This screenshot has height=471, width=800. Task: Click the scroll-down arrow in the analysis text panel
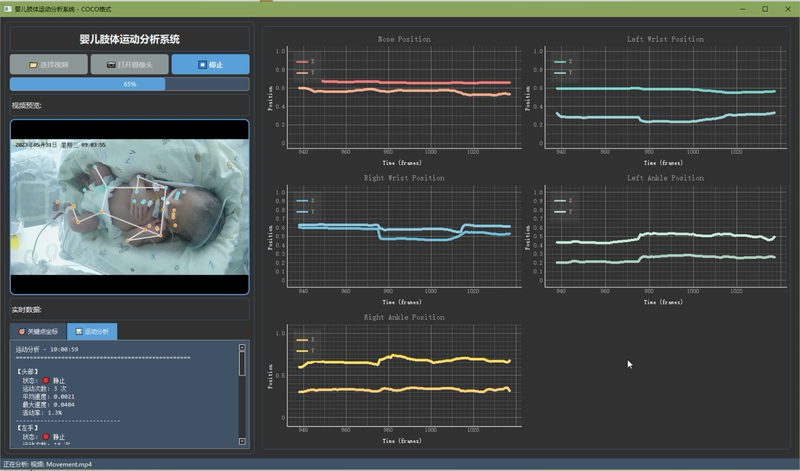pos(242,441)
